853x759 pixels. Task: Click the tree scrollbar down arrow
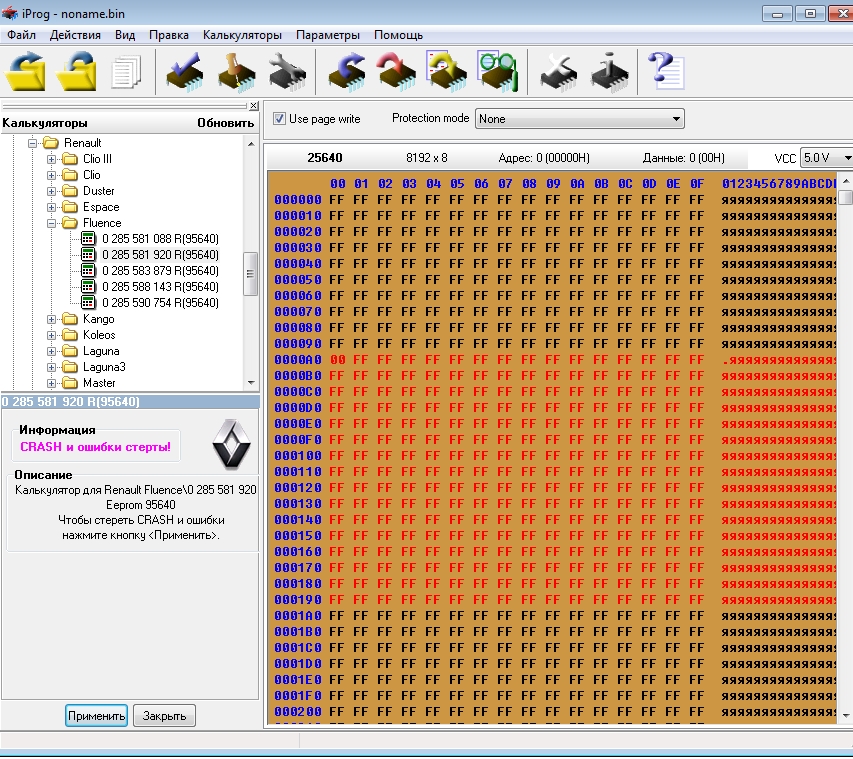click(251, 382)
